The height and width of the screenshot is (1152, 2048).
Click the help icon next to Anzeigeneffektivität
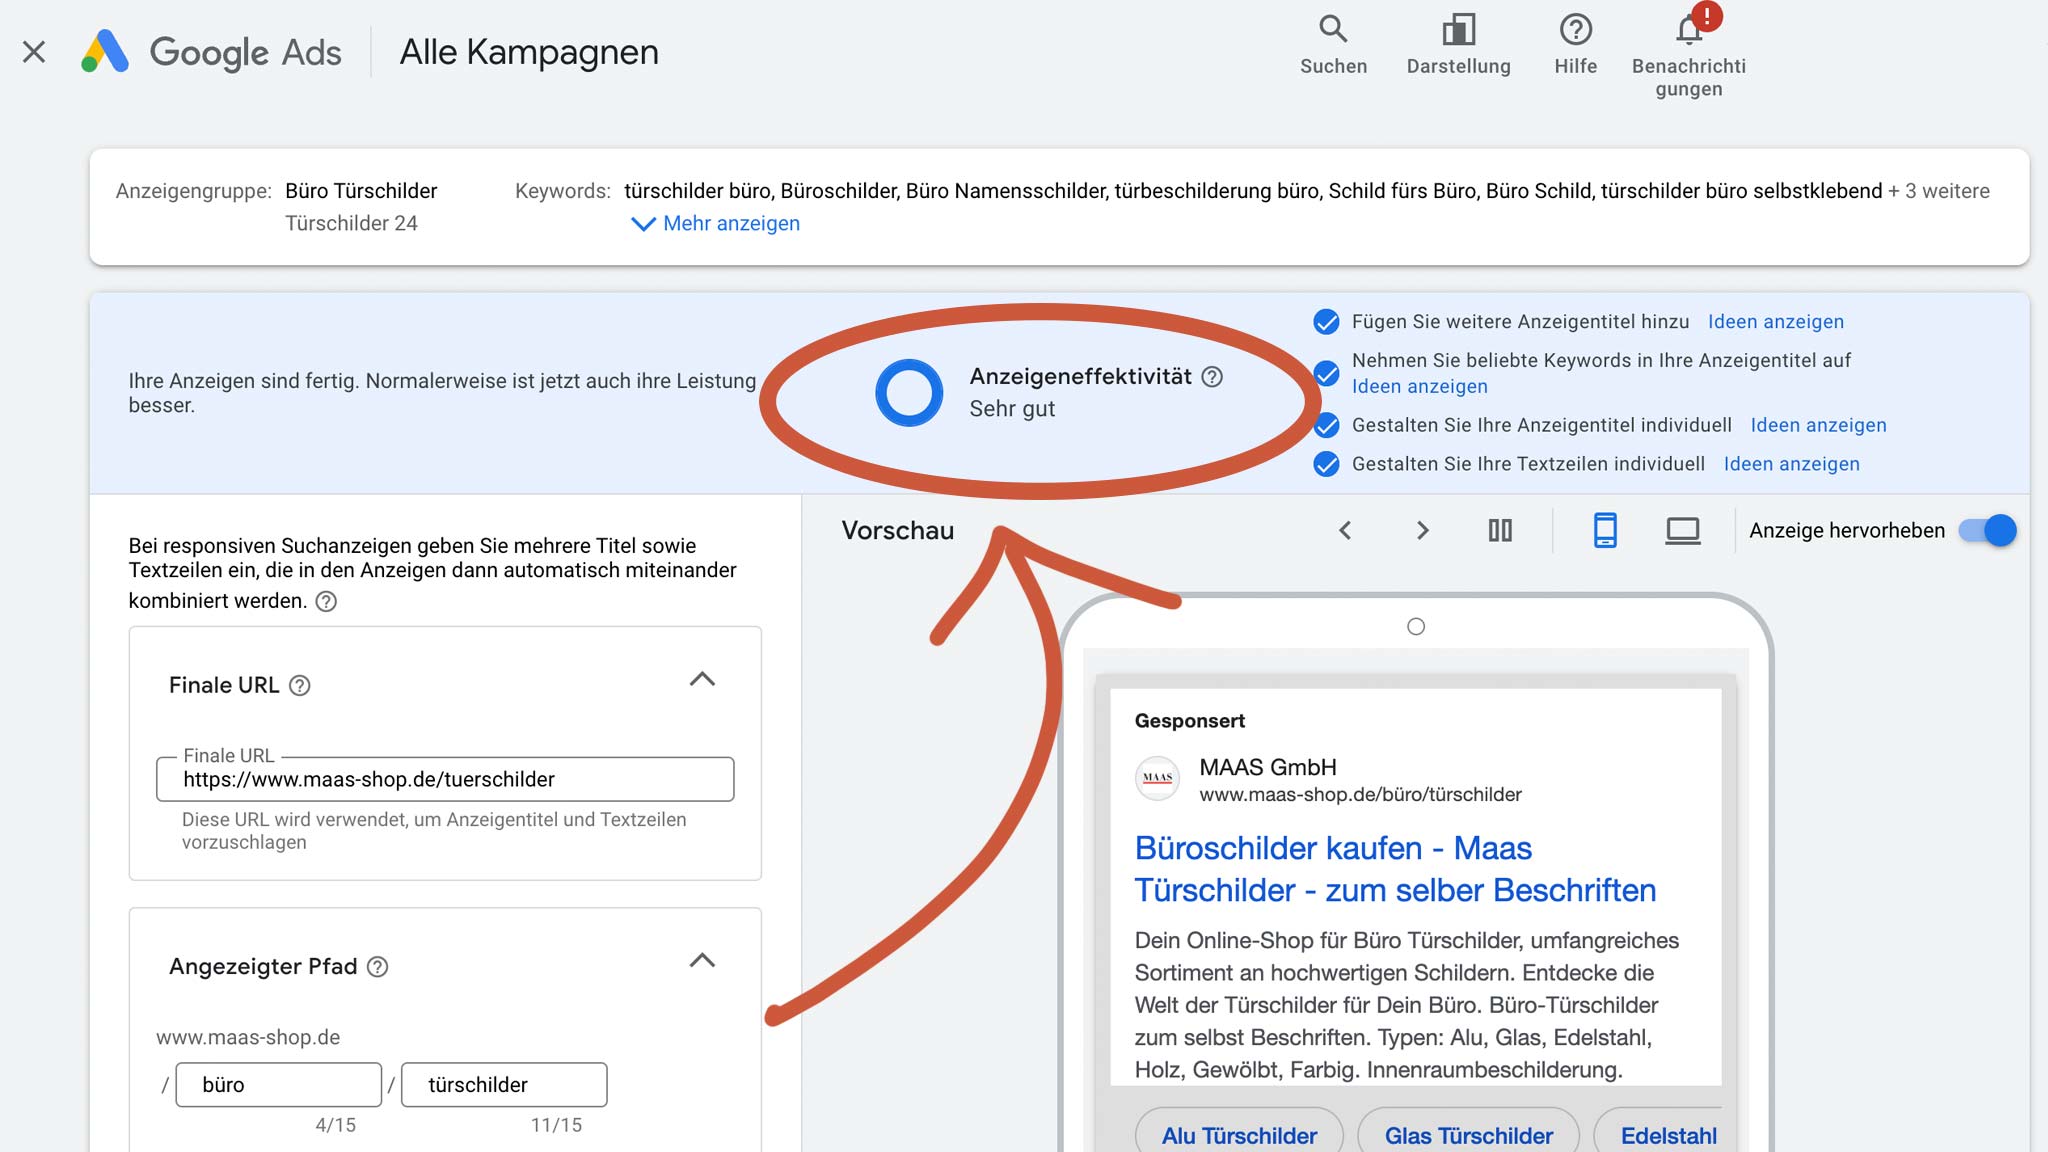click(1212, 377)
